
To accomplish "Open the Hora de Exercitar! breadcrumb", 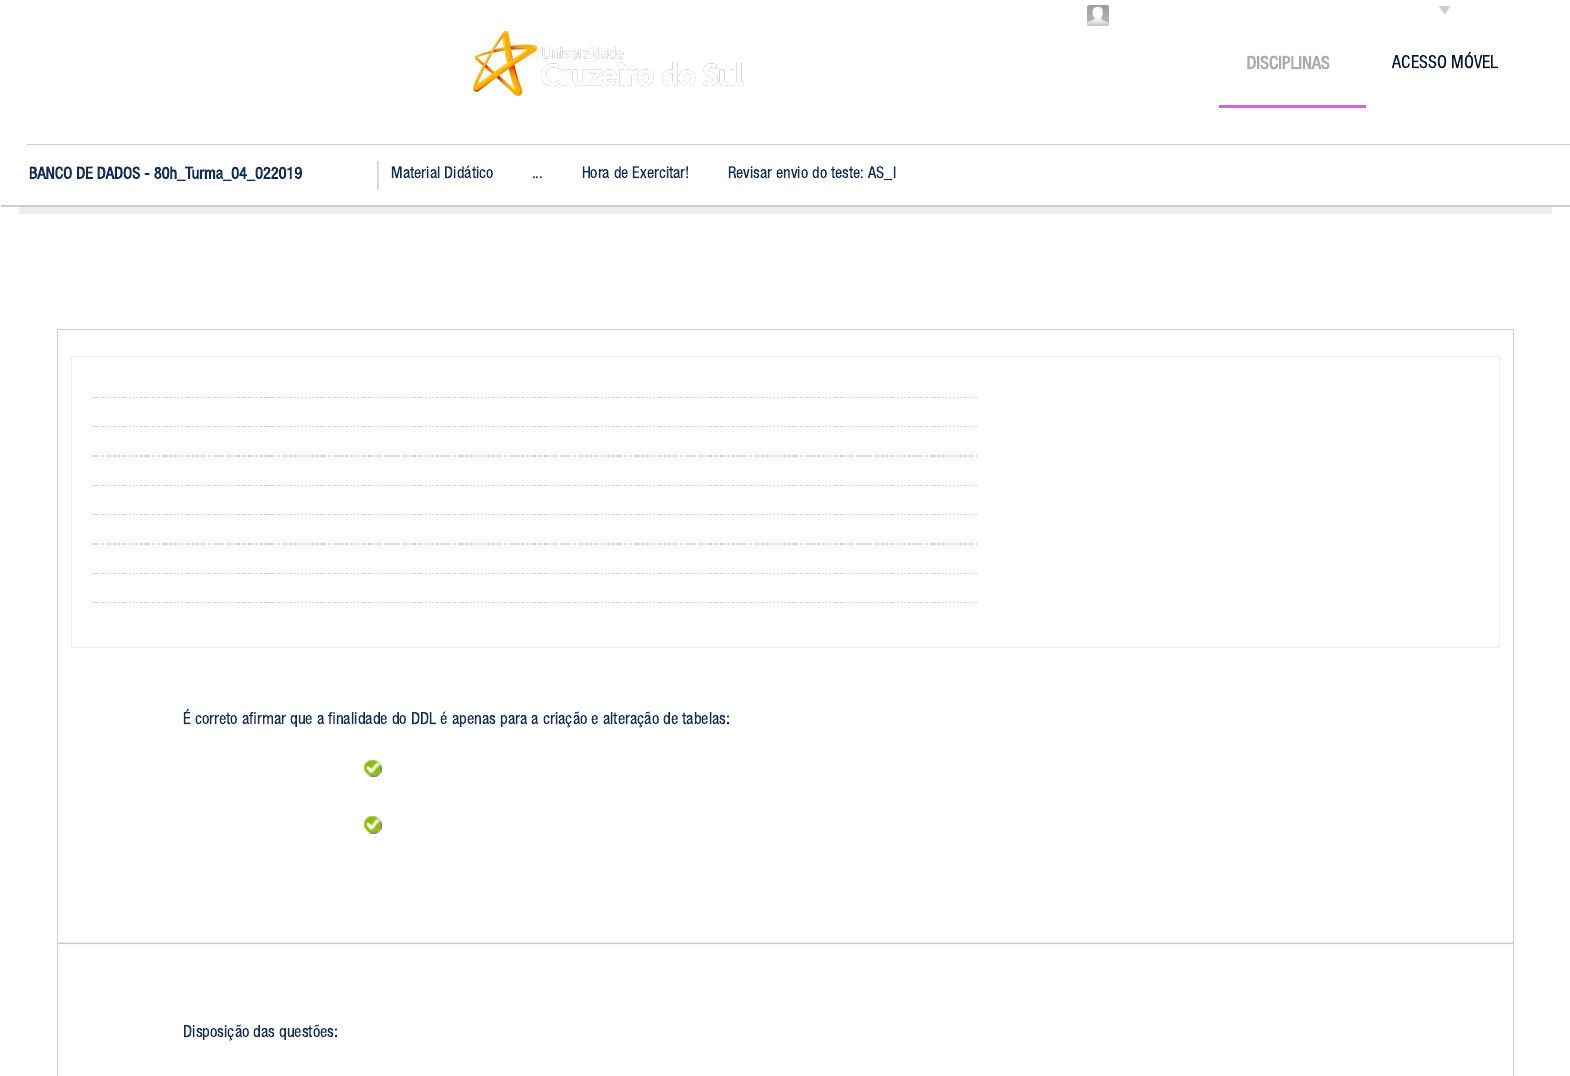I will [x=635, y=173].
